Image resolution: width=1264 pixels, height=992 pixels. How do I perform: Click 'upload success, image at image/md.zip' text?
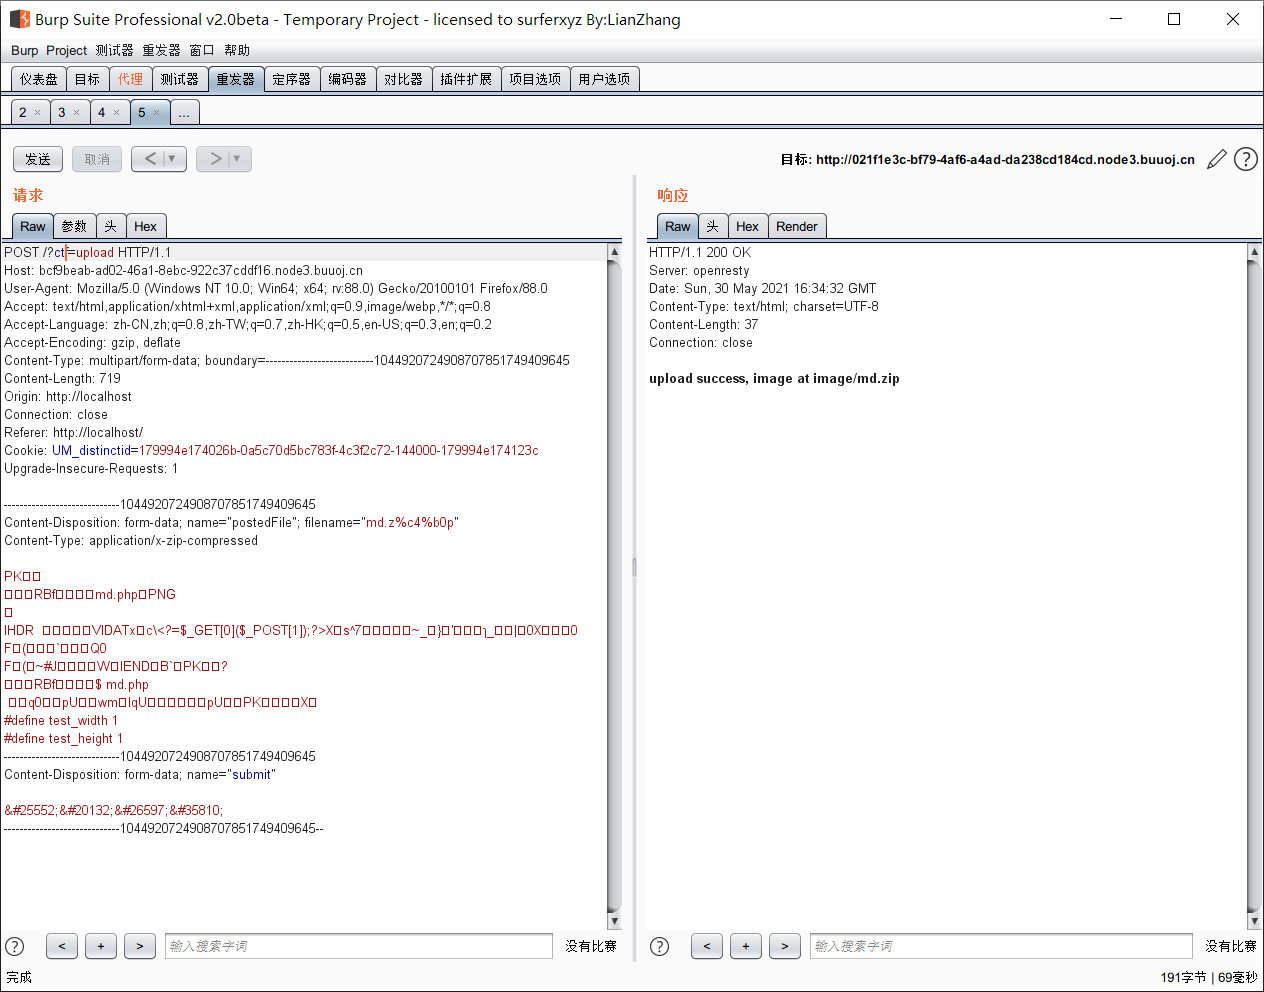coord(774,379)
